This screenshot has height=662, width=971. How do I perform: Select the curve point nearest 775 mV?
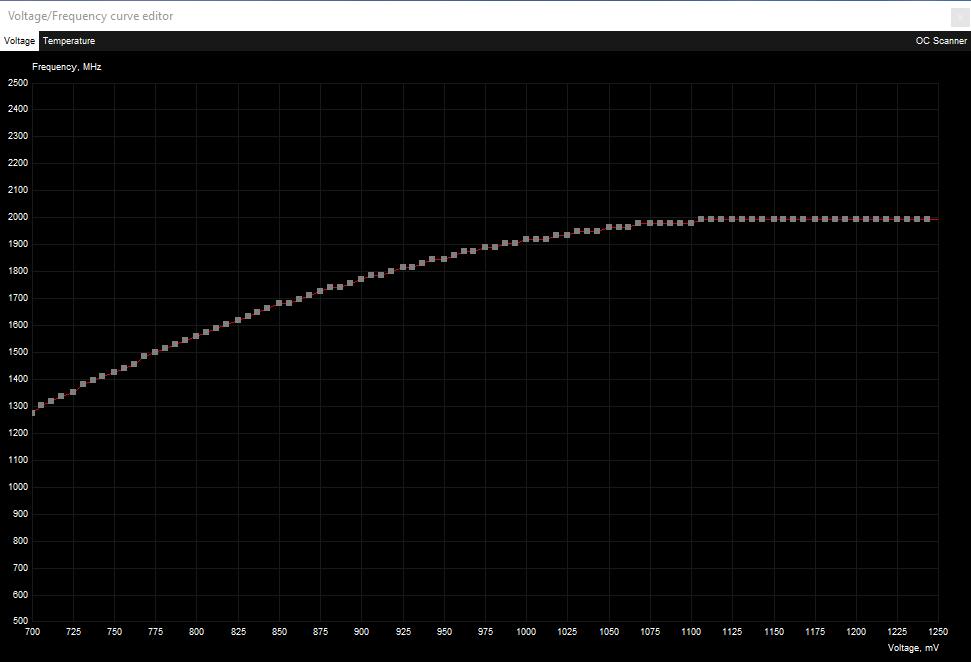[155, 353]
